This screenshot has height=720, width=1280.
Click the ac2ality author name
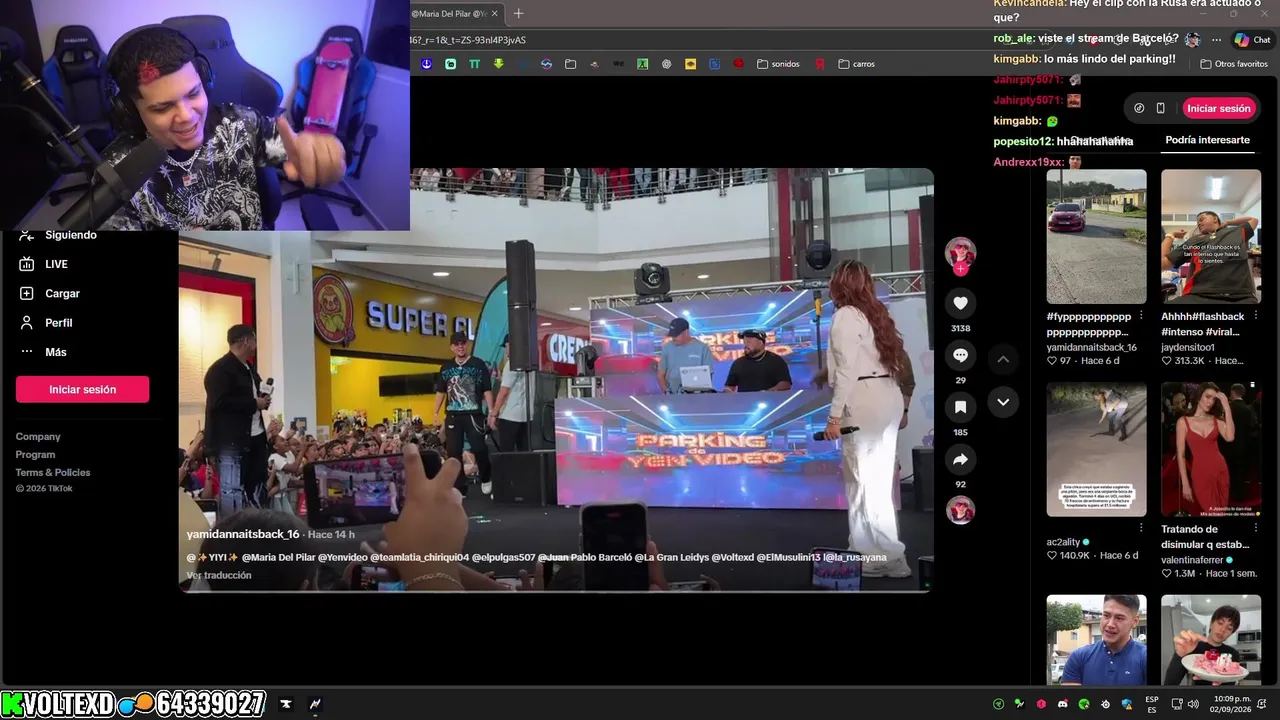pyautogui.click(x=1063, y=542)
